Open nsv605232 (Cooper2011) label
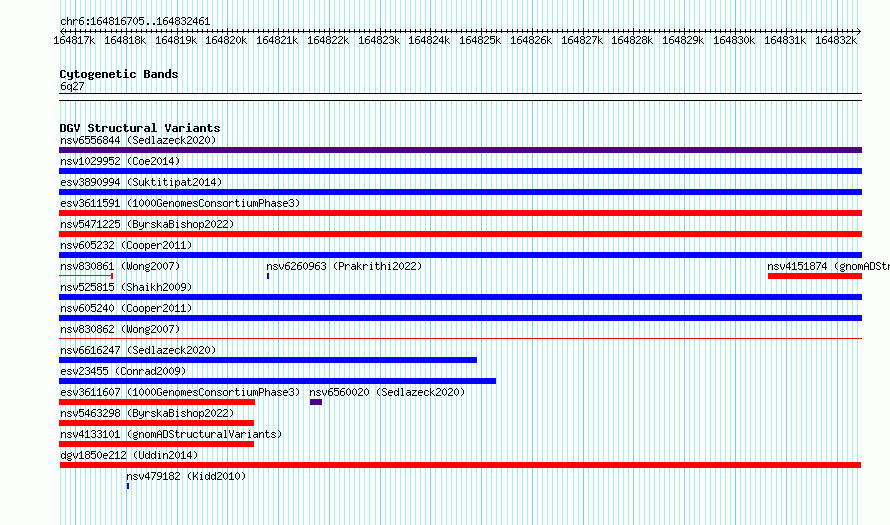890x525 pixels. coord(126,245)
